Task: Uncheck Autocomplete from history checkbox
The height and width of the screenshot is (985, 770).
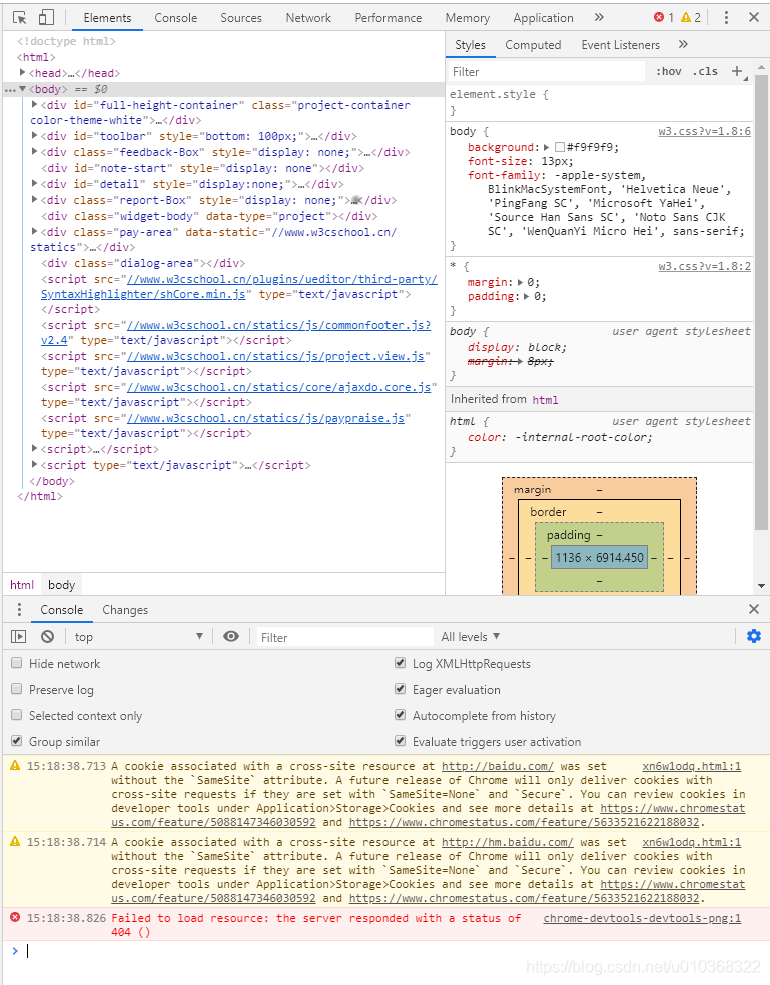Action: [x=401, y=715]
